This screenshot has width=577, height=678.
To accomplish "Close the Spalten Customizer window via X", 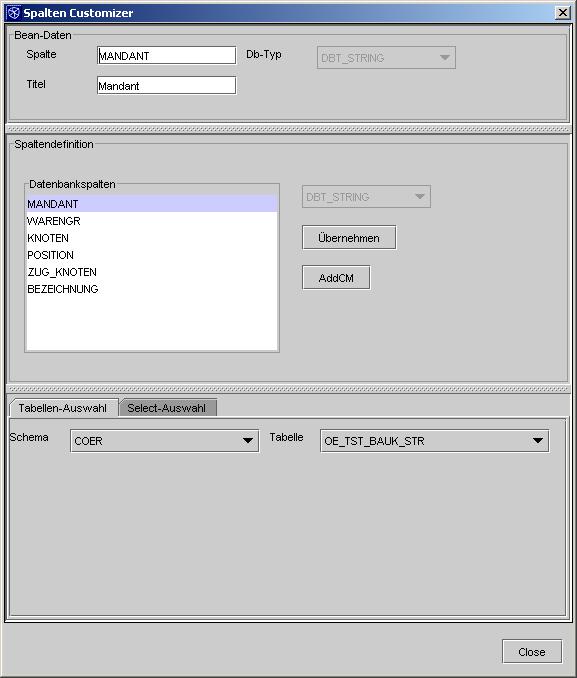I will 562,13.
